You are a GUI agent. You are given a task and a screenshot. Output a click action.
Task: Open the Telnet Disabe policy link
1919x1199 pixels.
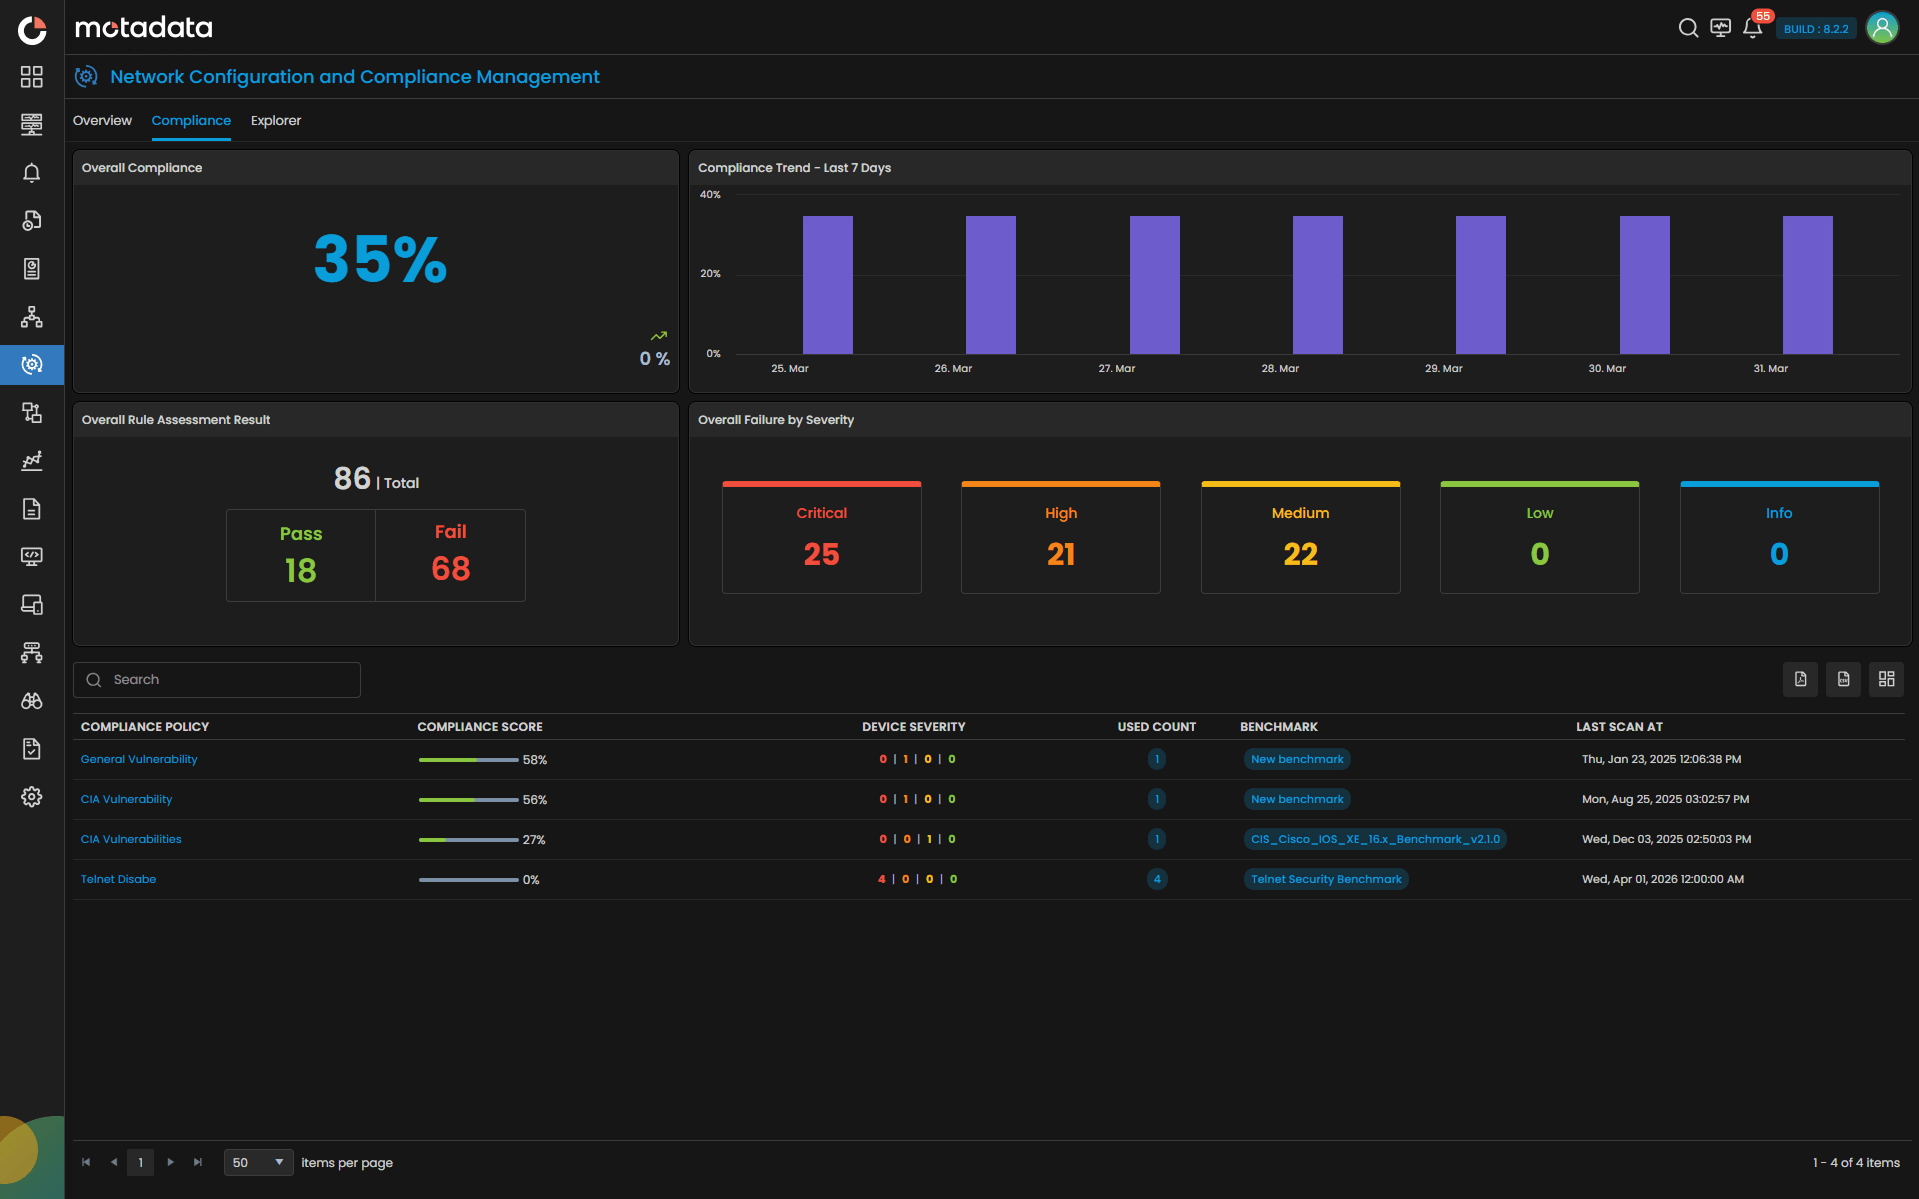(118, 879)
